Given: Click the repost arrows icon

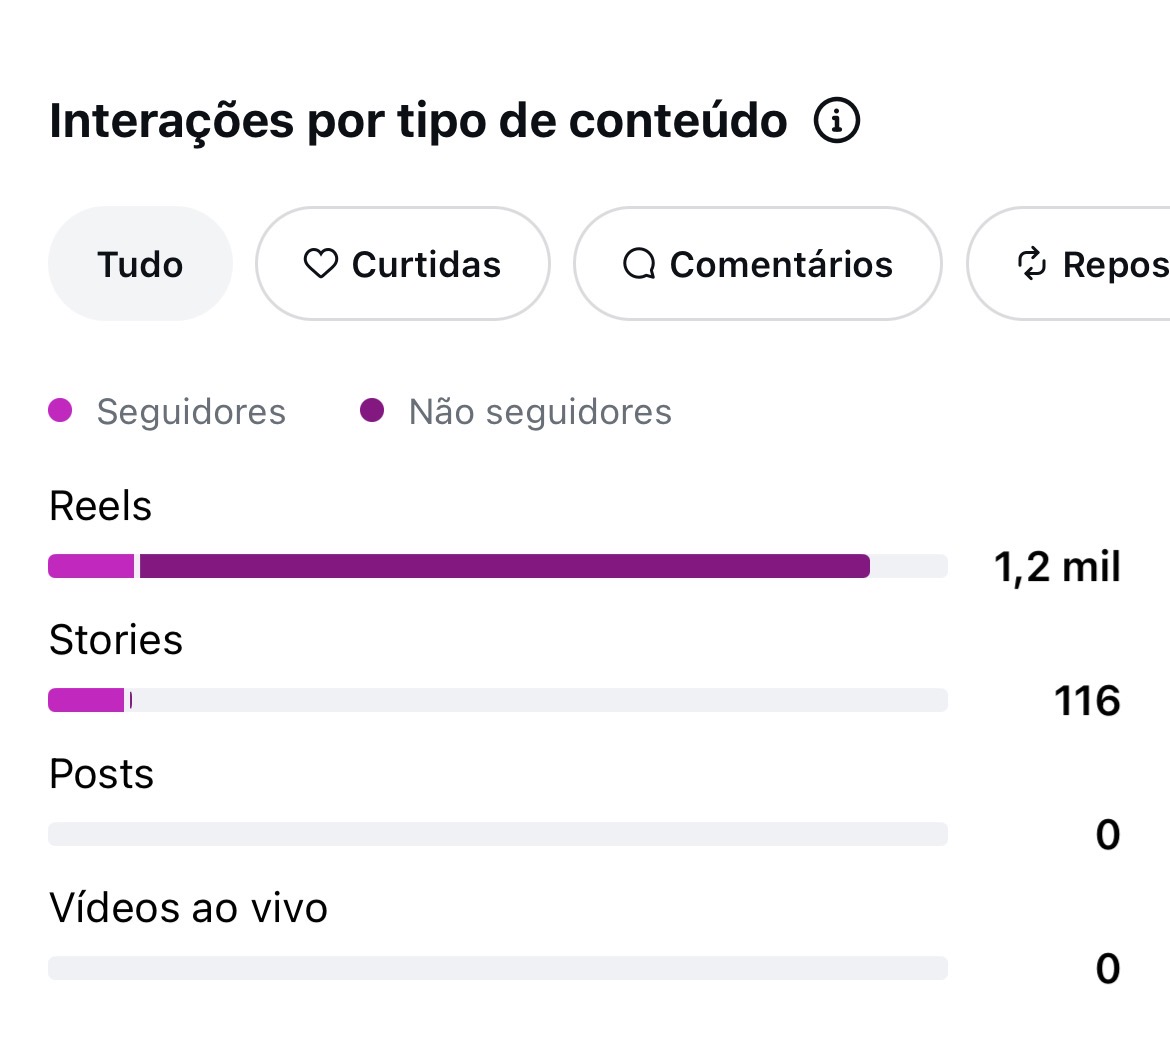Looking at the screenshot, I should click(x=1032, y=263).
